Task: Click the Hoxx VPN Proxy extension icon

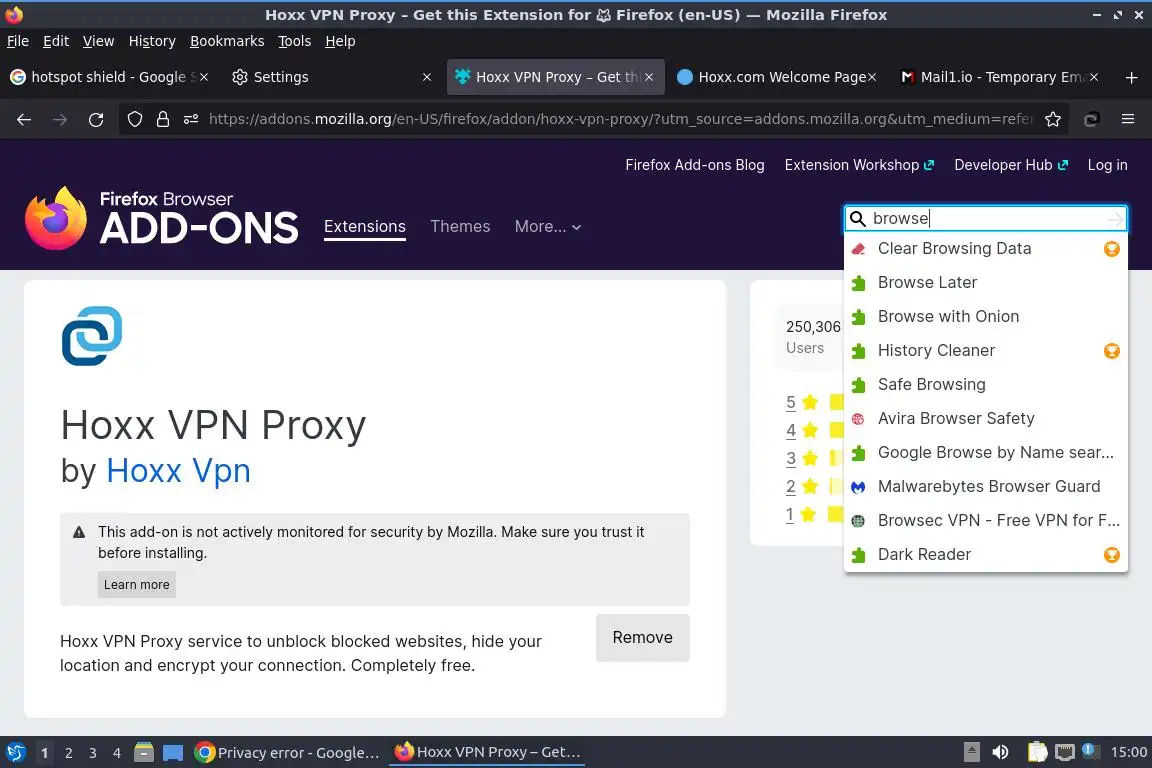Action: pos(92,336)
